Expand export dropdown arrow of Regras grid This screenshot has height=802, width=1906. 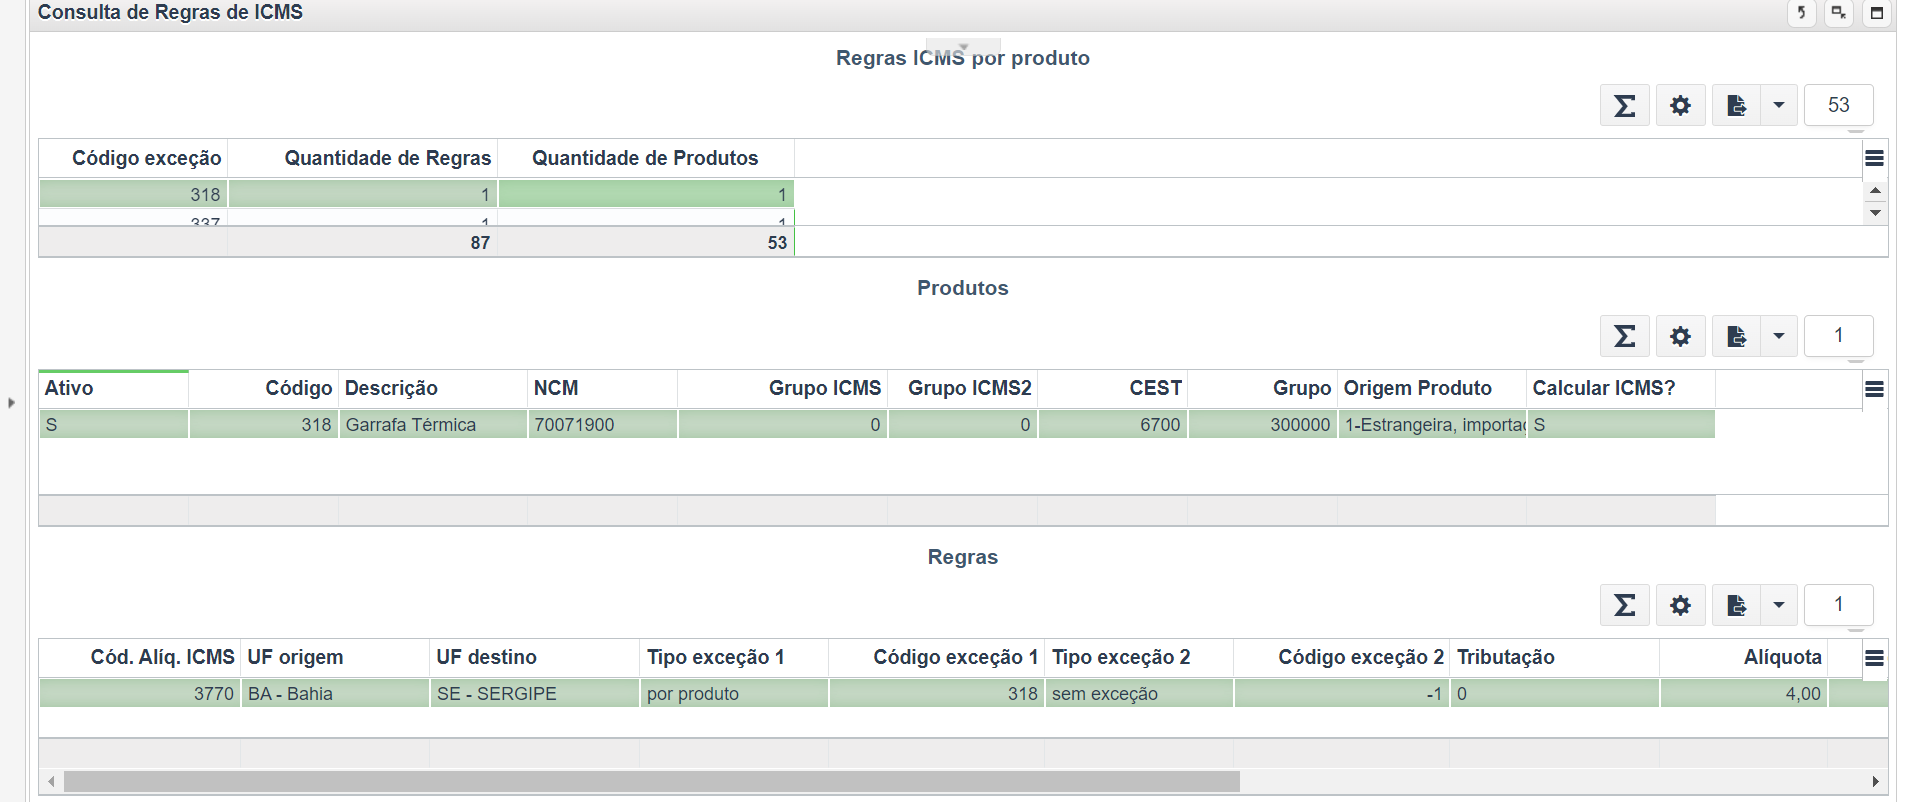1779,605
